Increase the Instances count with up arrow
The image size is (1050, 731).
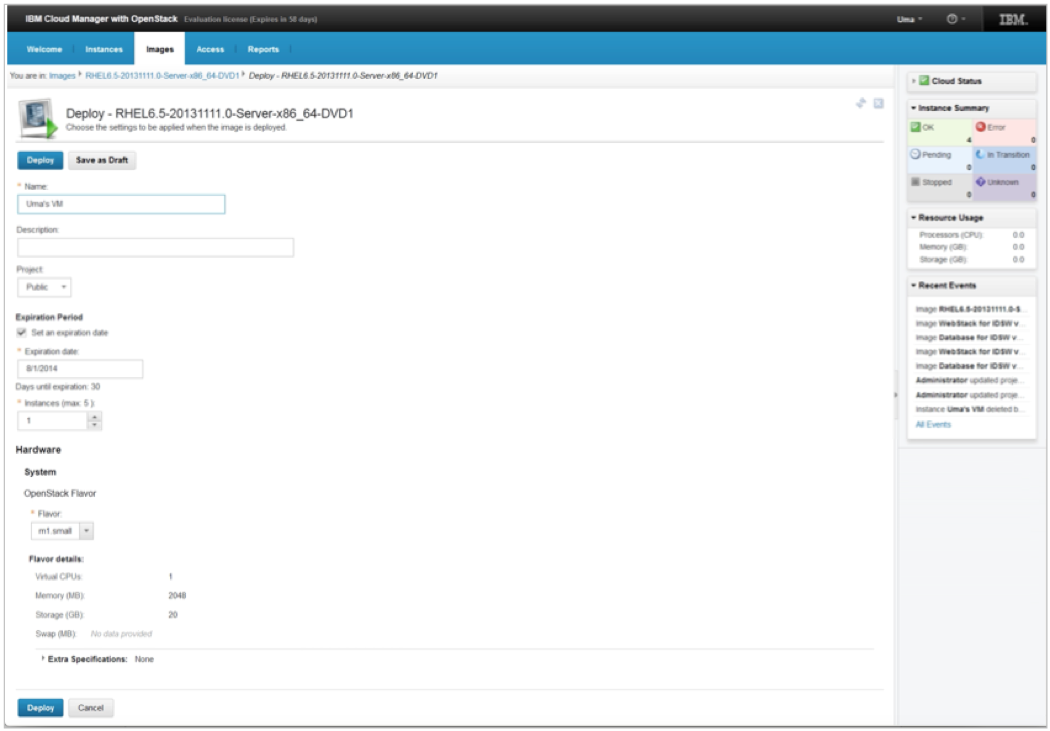(95, 416)
